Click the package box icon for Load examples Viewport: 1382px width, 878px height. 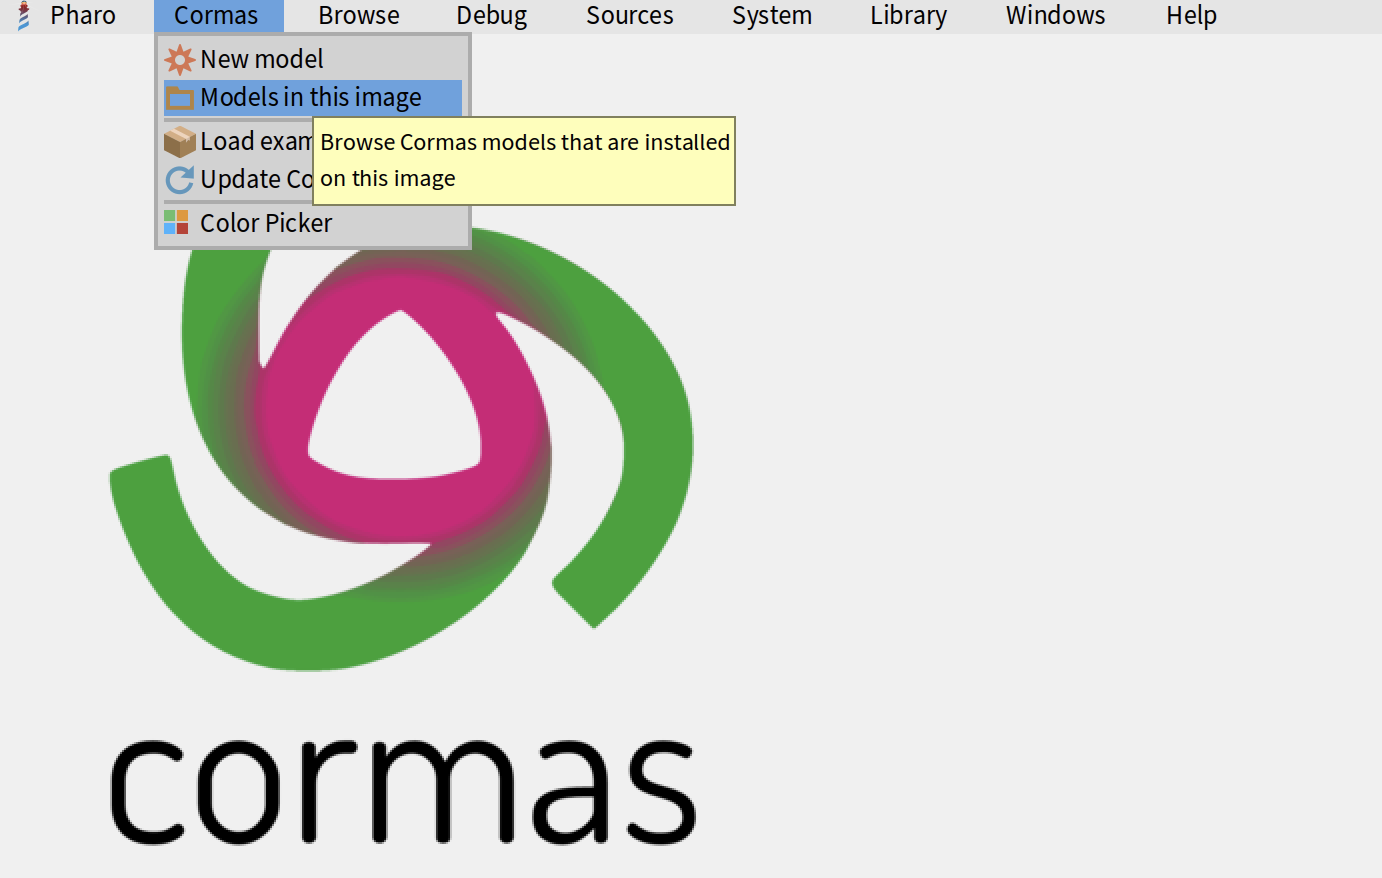click(179, 142)
